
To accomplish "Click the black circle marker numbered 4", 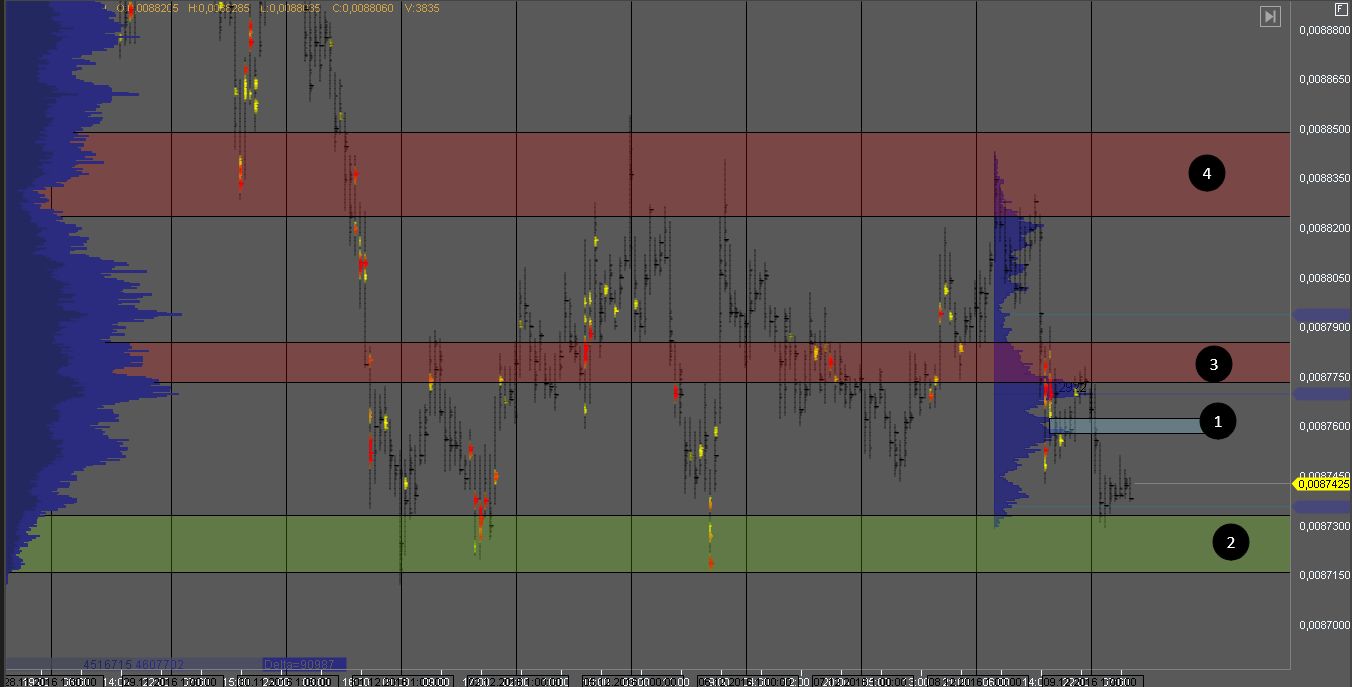I will point(1207,174).
